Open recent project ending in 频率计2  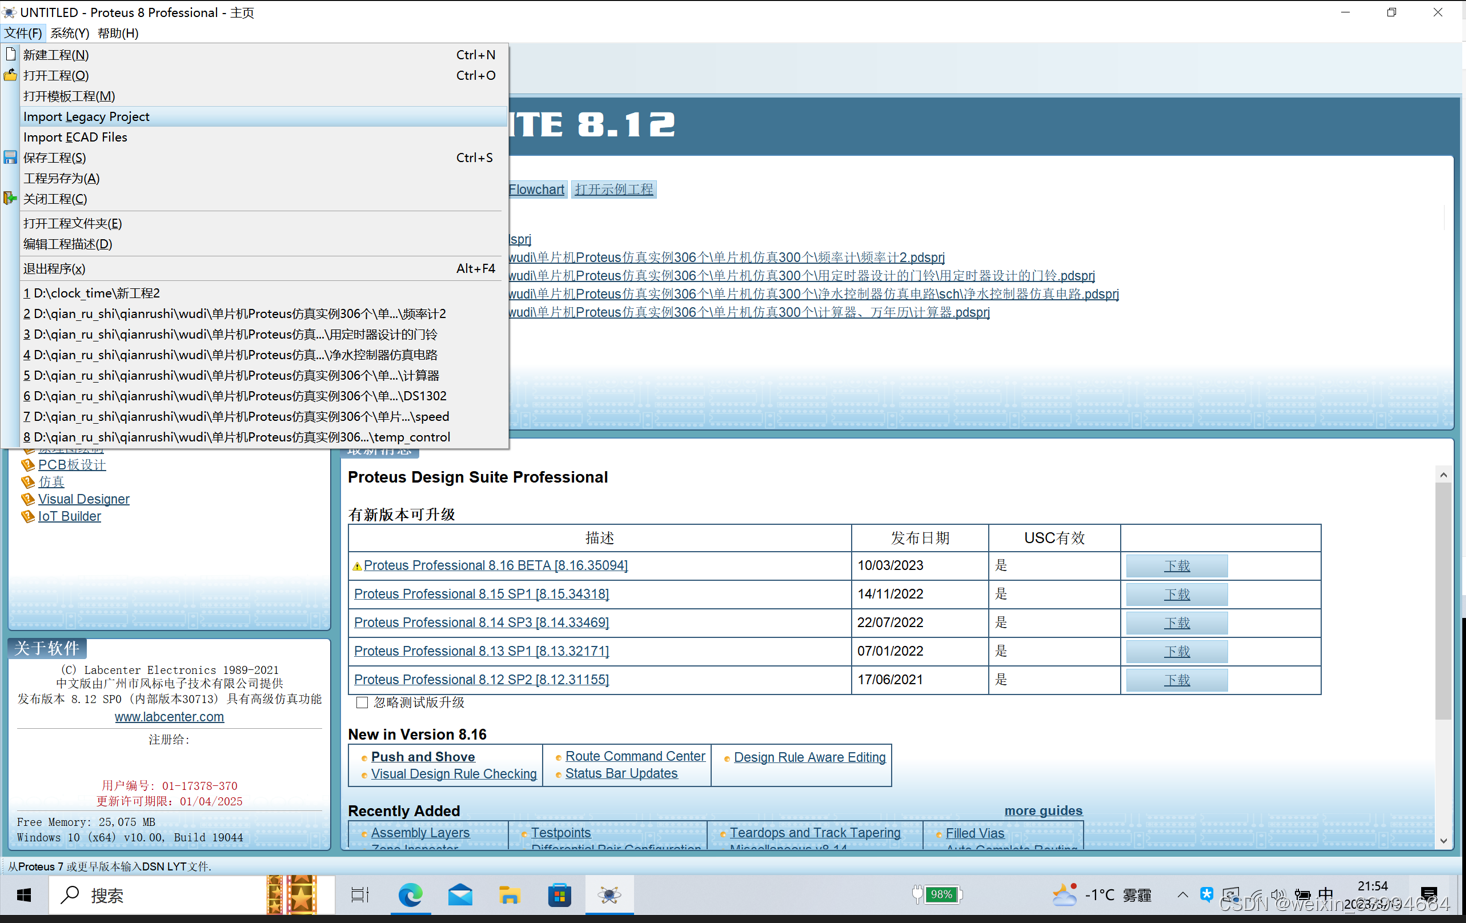263,314
